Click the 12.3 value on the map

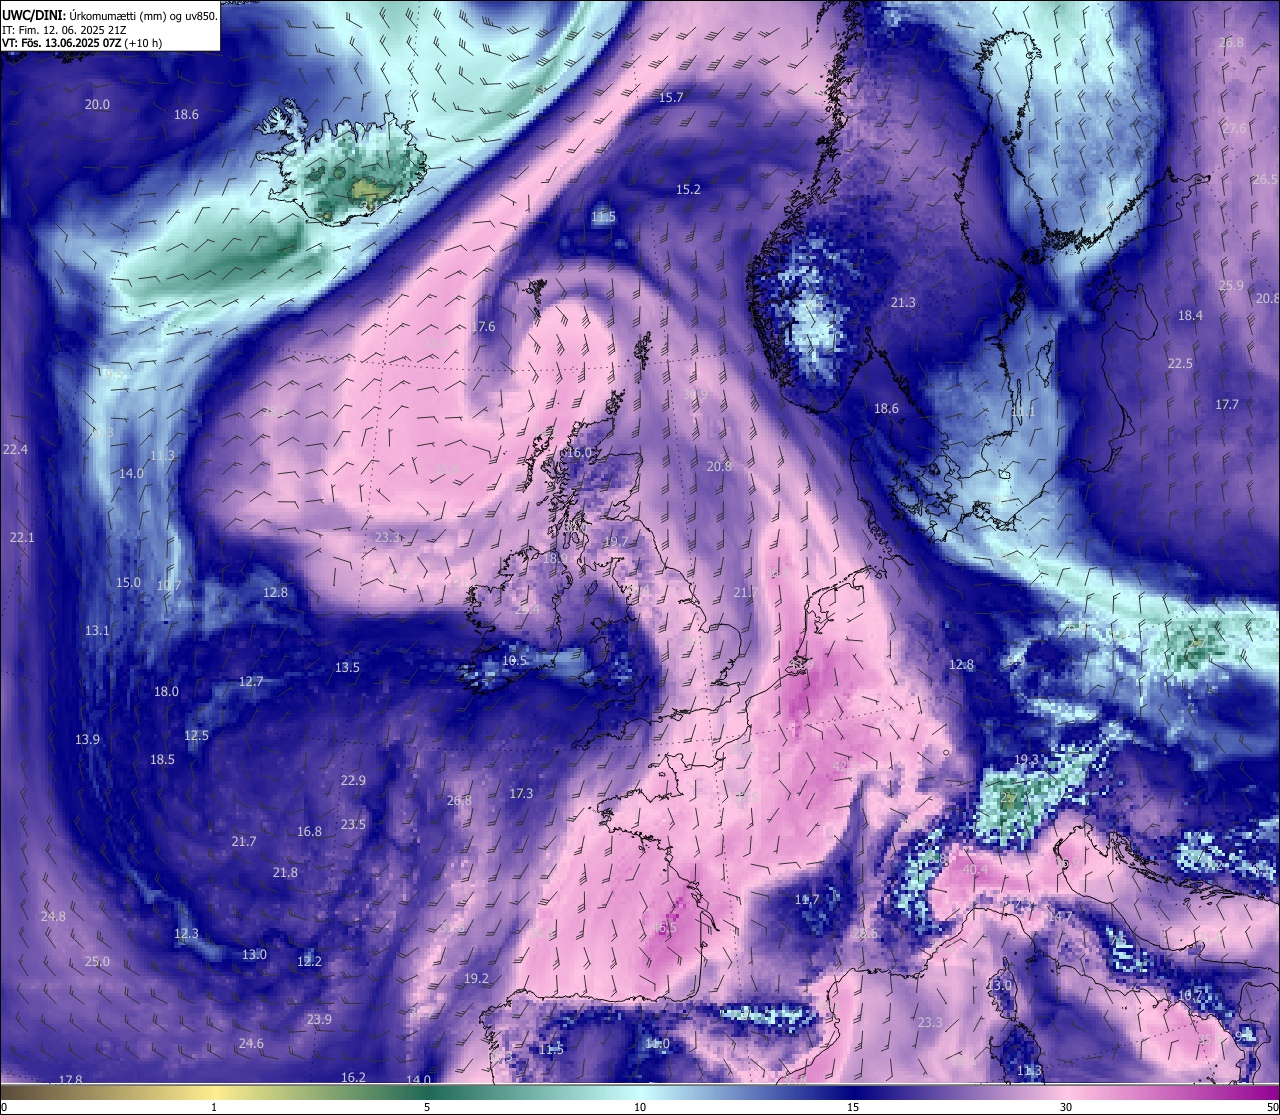pos(187,934)
